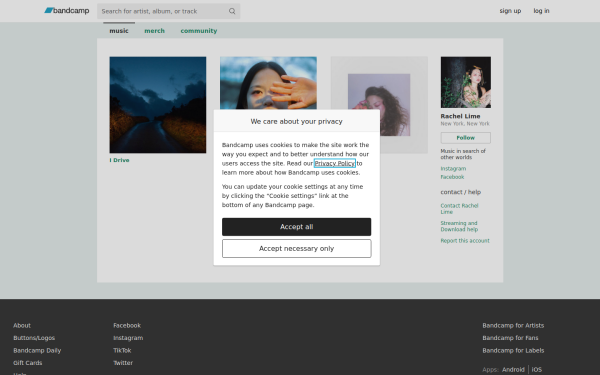This screenshot has height=375, width=600.
Task: Open the I Drive album cover
Action: pyautogui.click(x=158, y=105)
